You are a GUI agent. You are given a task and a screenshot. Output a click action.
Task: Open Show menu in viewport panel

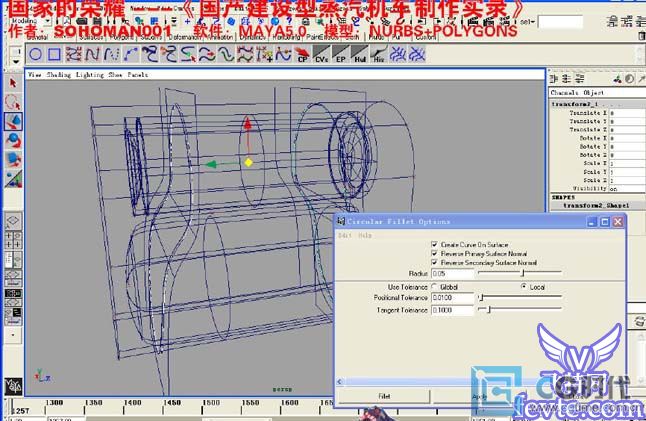[115, 75]
